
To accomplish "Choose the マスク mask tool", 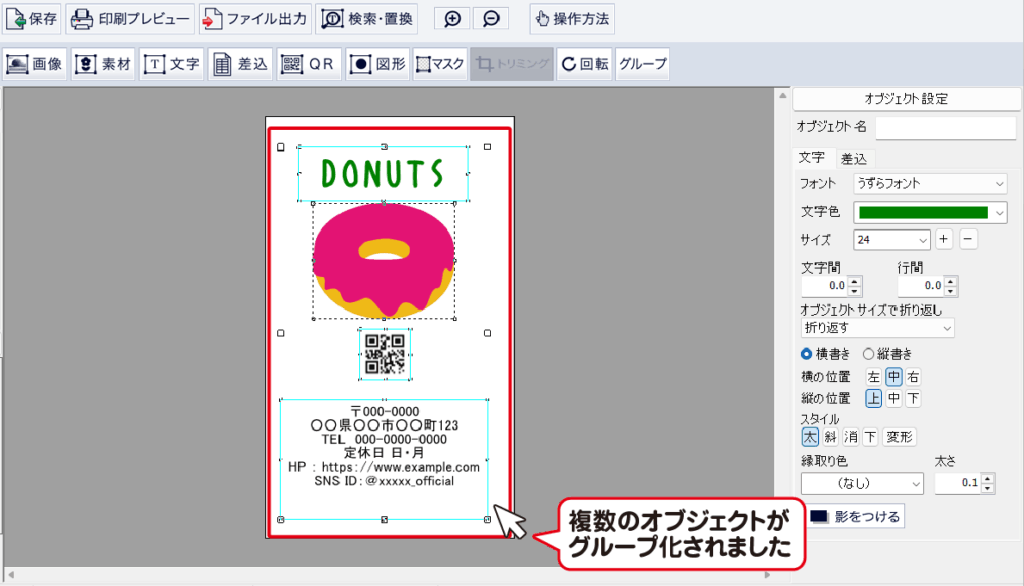I will pyautogui.click(x=440, y=64).
